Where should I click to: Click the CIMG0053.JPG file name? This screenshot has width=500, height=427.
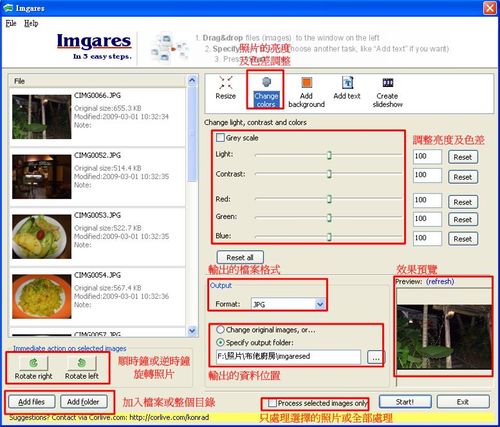(x=97, y=215)
